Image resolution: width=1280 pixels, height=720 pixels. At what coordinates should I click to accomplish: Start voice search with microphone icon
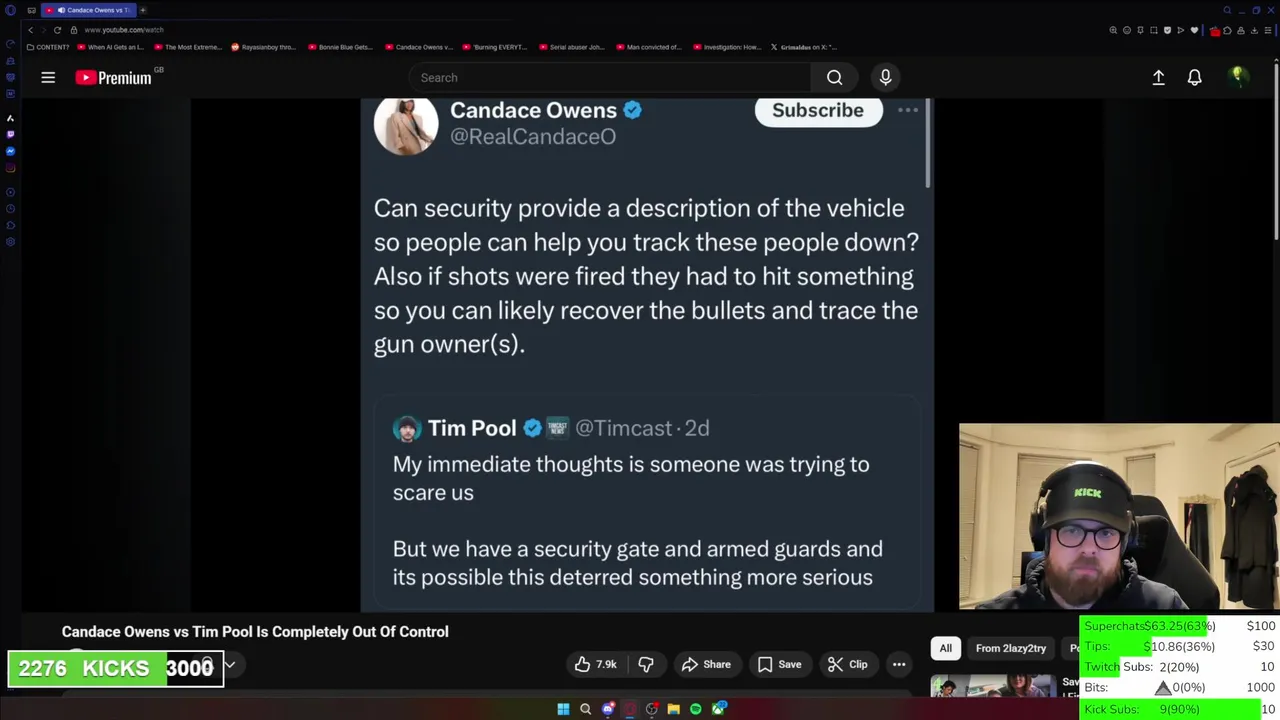click(885, 77)
